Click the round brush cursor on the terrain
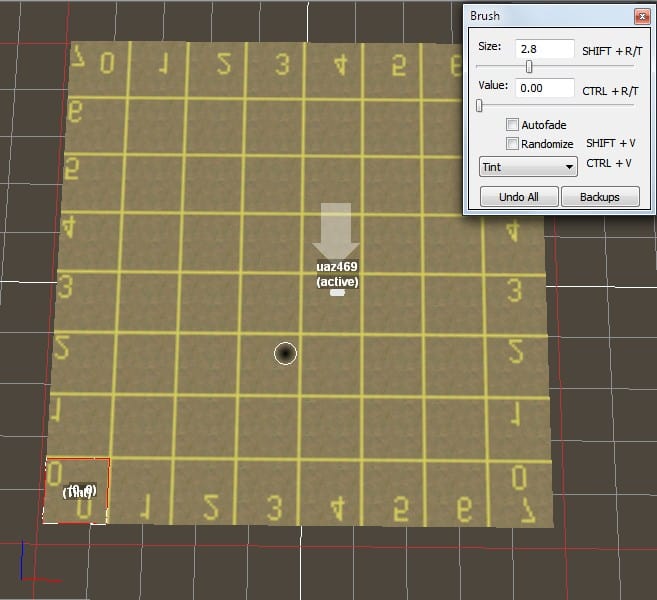The height and width of the screenshot is (600, 657). pos(285,353)
